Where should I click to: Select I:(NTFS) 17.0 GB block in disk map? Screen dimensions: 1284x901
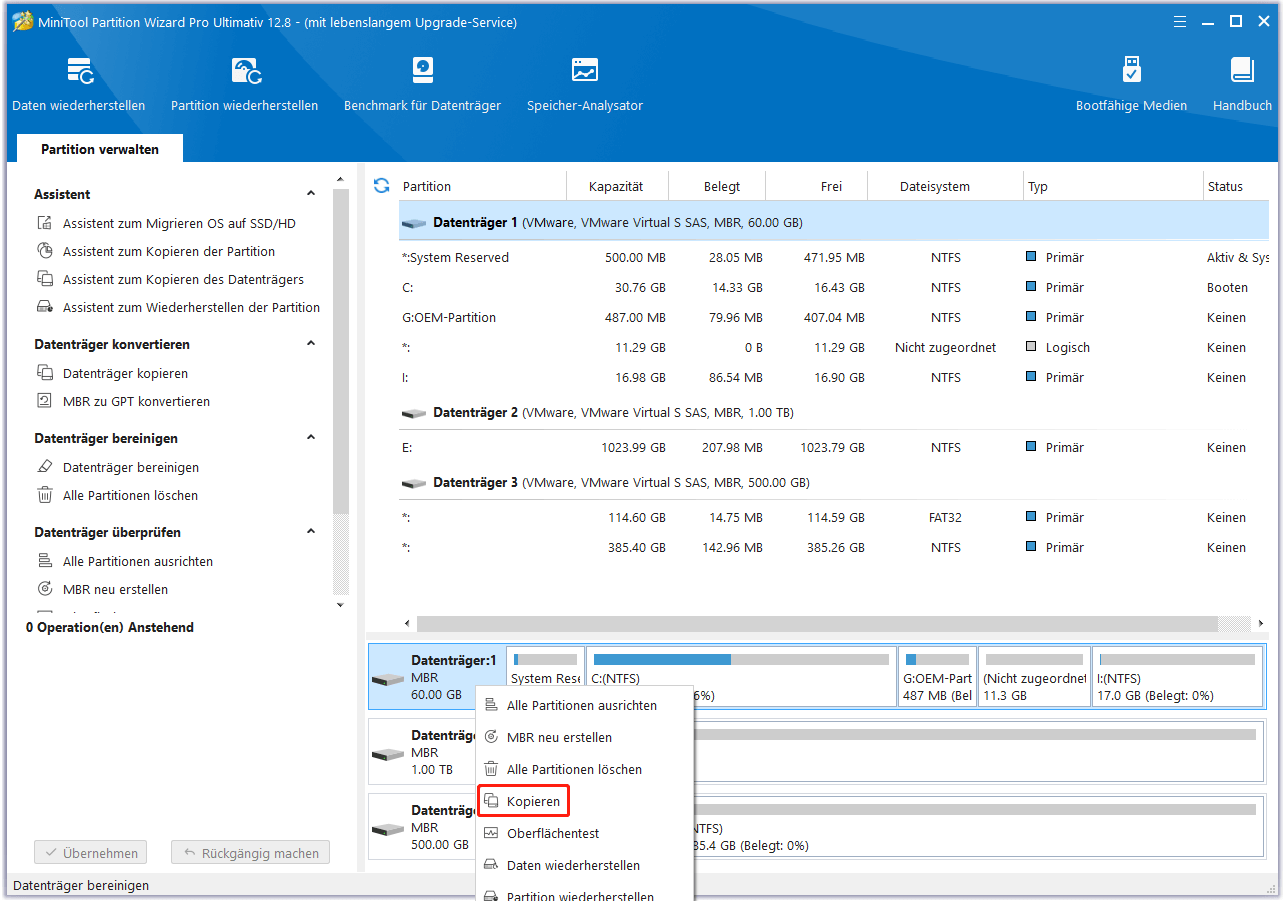(x=1177, y=677)
